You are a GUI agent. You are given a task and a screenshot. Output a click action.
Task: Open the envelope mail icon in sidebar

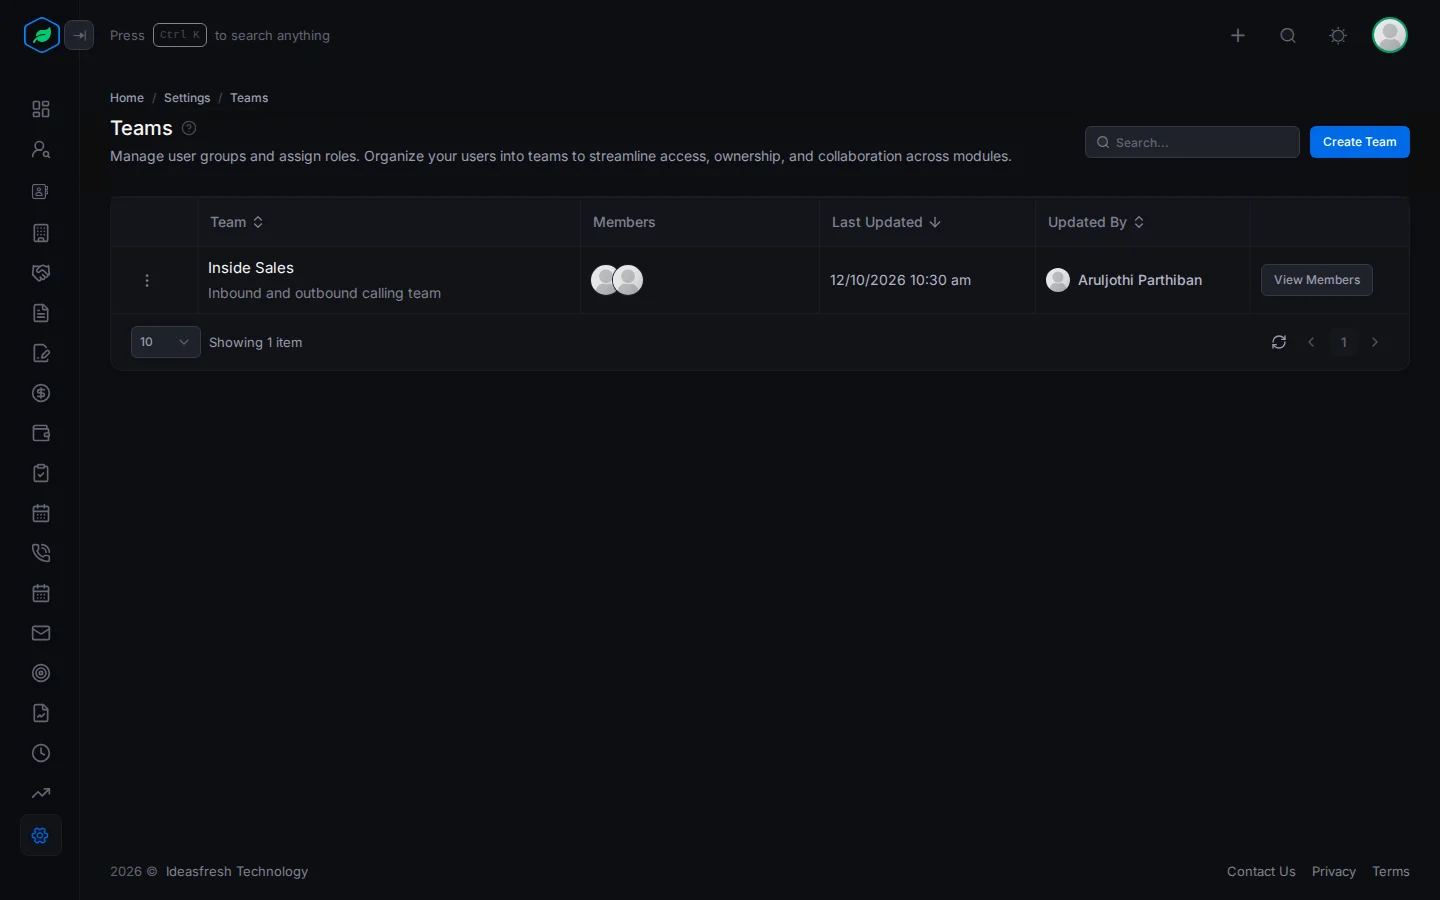(x=41, y=633)
